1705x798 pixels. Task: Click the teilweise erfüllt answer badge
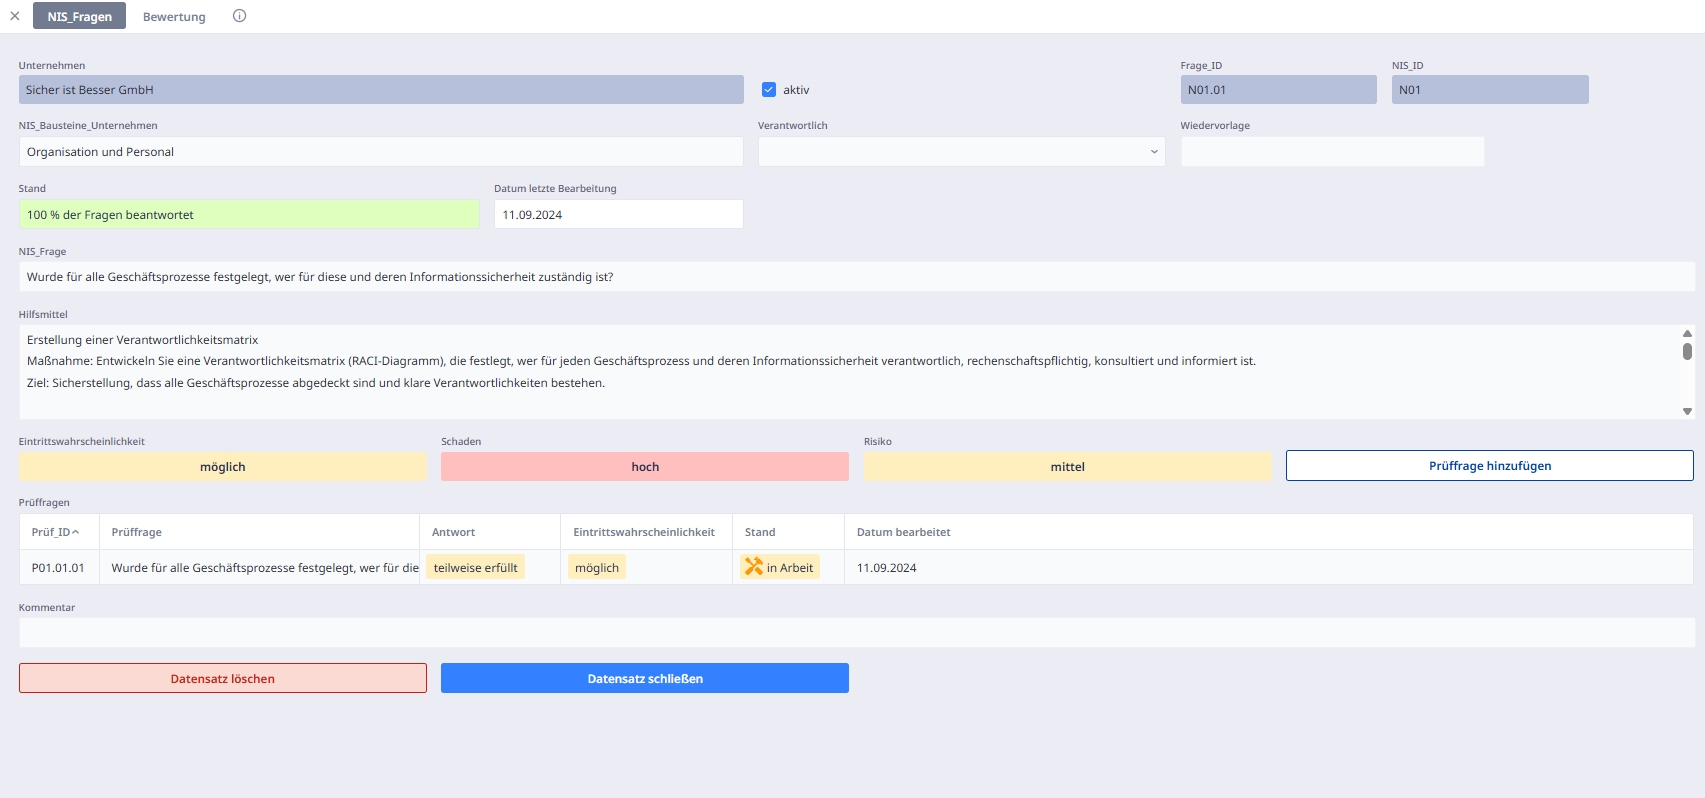tap(475, 568)
